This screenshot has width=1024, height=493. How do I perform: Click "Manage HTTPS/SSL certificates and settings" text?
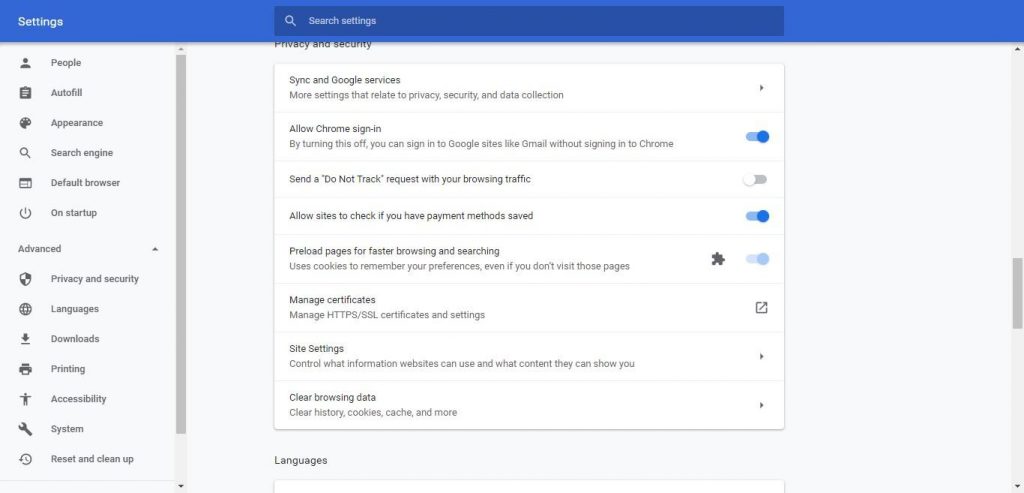pos(387,315)
